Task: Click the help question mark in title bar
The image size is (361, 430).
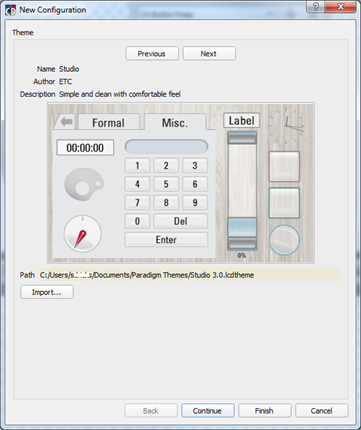Action: click(x=315, y=6)
